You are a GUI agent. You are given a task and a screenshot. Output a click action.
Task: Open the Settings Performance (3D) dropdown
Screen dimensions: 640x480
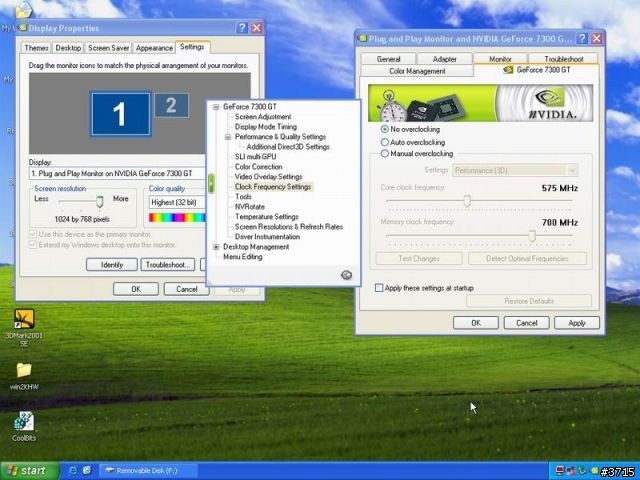[515, 170]
